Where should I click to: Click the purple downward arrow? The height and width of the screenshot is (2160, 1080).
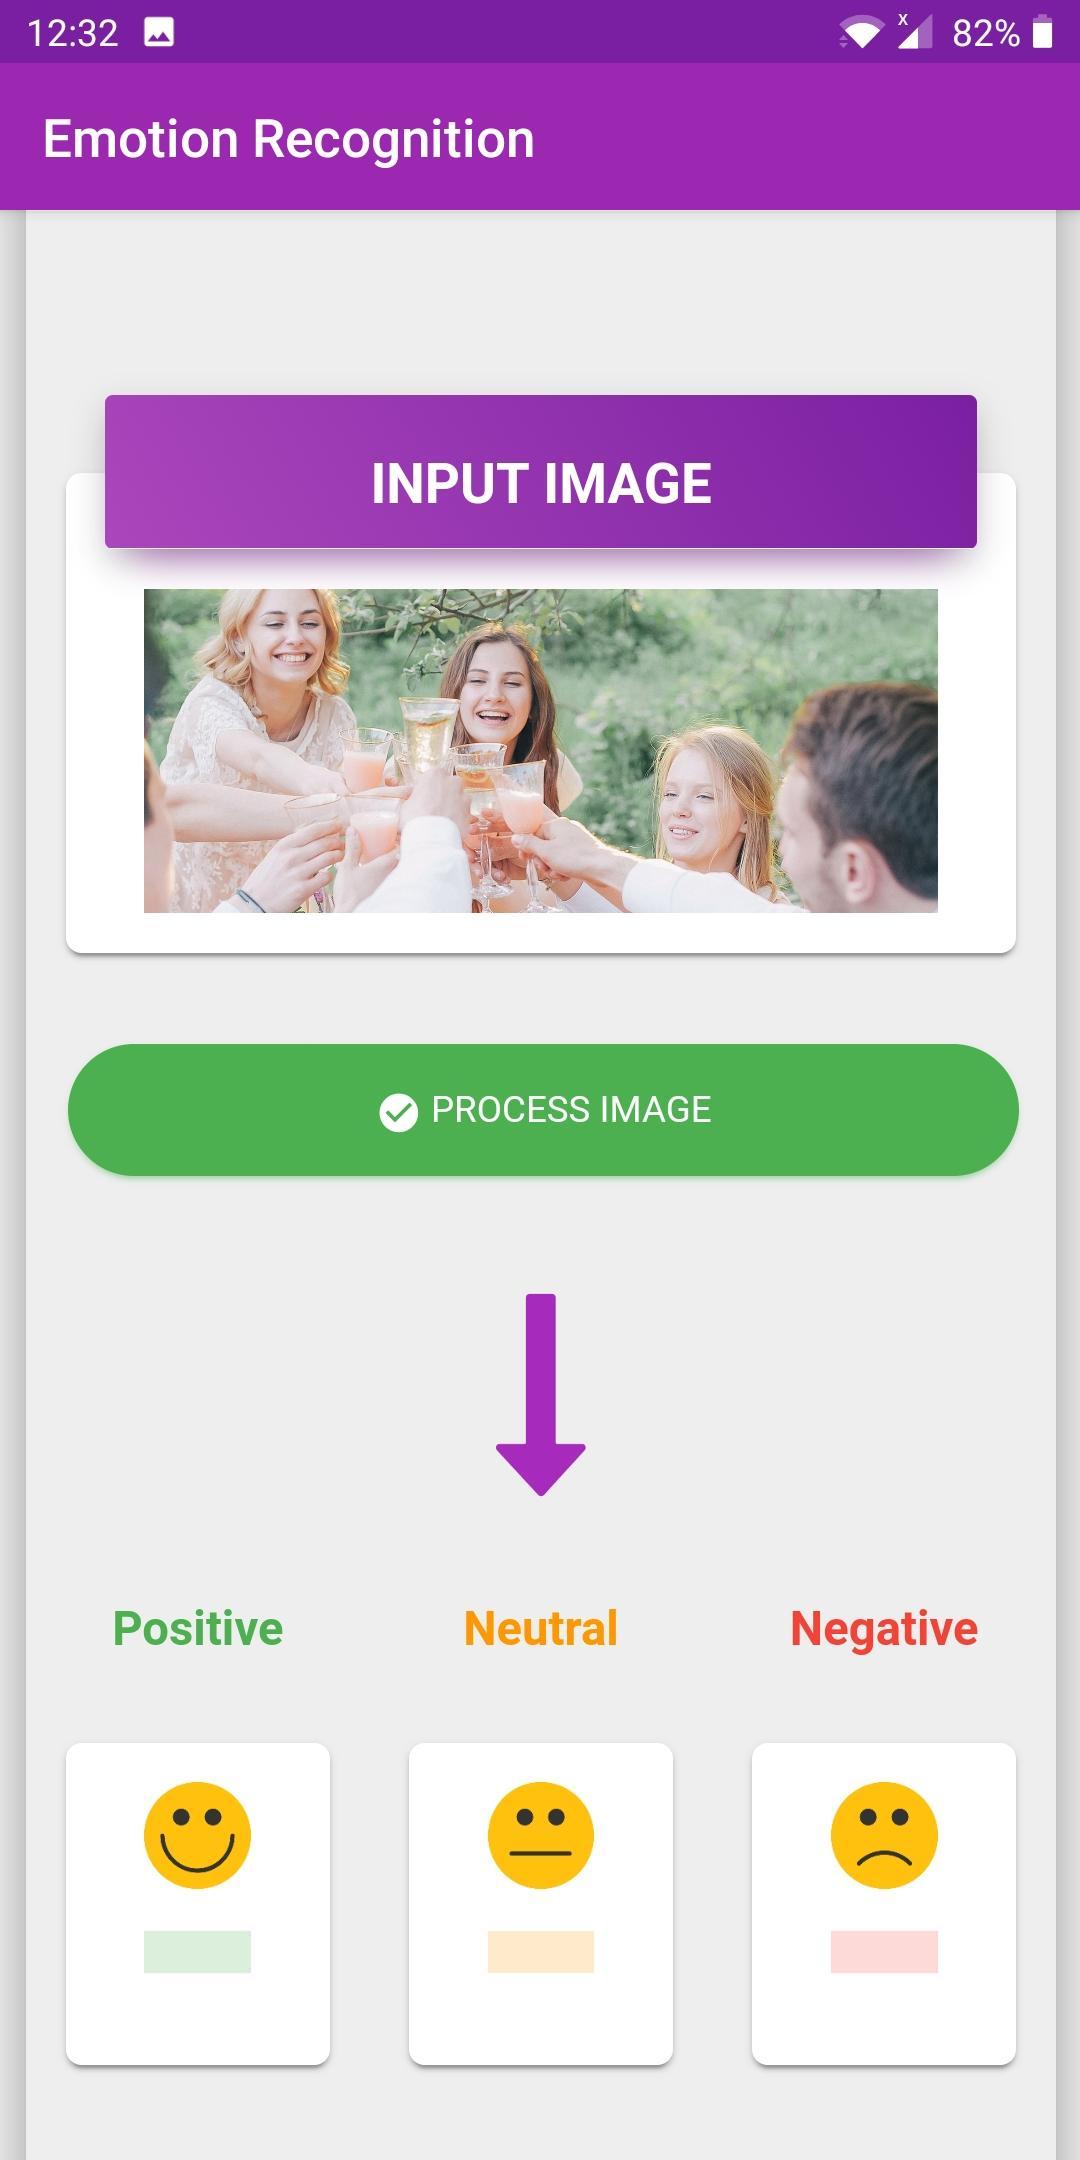541,1395
